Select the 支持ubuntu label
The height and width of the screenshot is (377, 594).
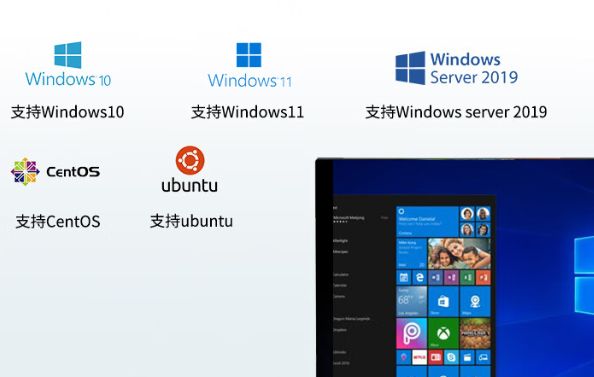click(191, 221)
